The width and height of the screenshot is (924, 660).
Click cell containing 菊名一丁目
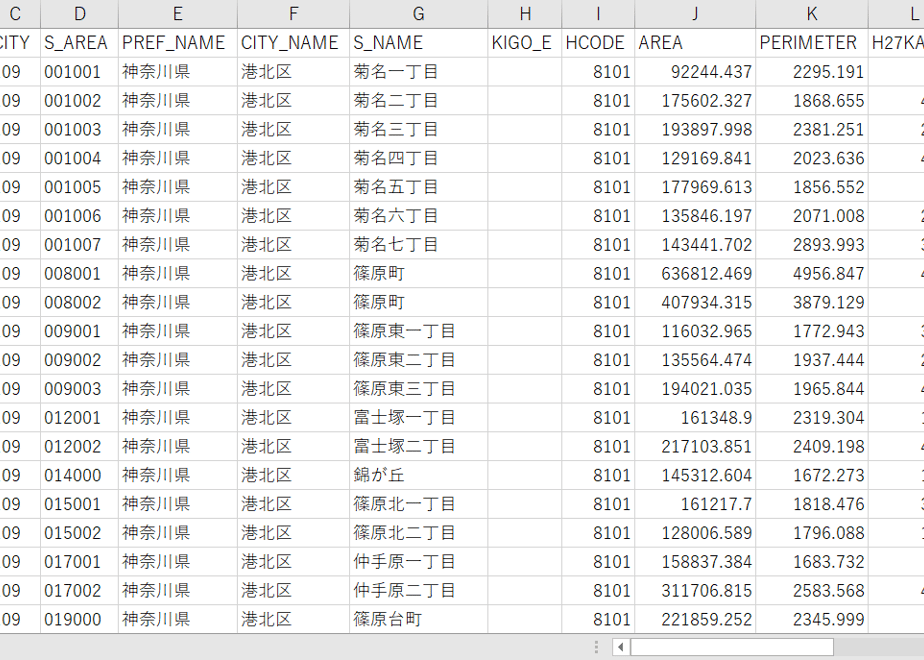(418, 72)
